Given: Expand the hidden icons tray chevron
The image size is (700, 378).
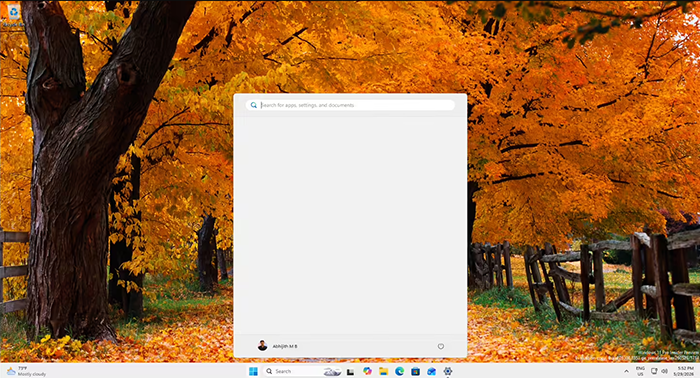Looking at the screenshot, I should [626, 371].
